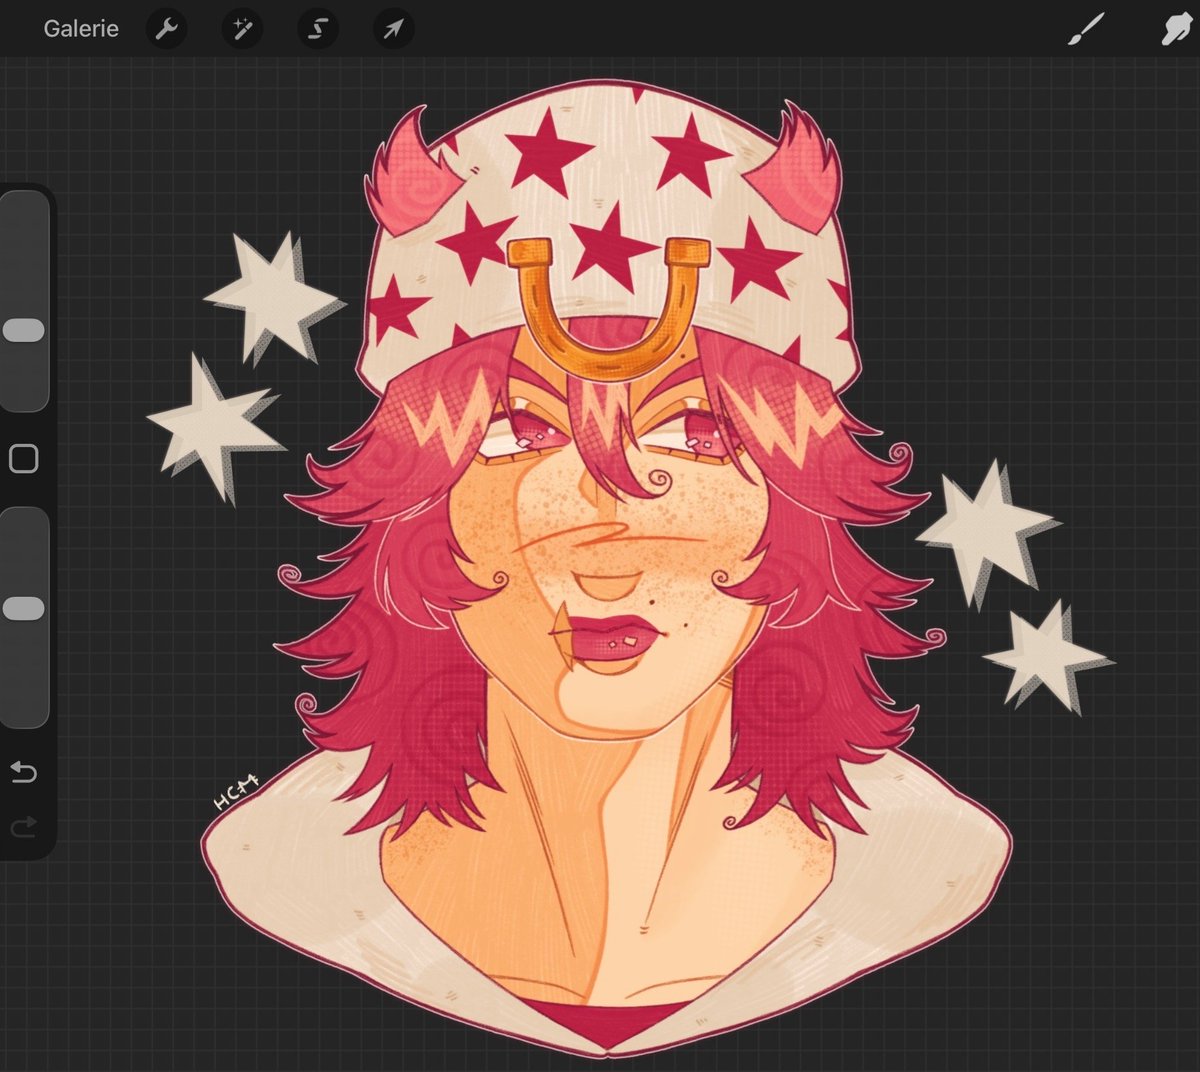Viewport: 1200px width, 1072px height.
Task: Activate the Transform arrow tool
Action: pos(394,29)
